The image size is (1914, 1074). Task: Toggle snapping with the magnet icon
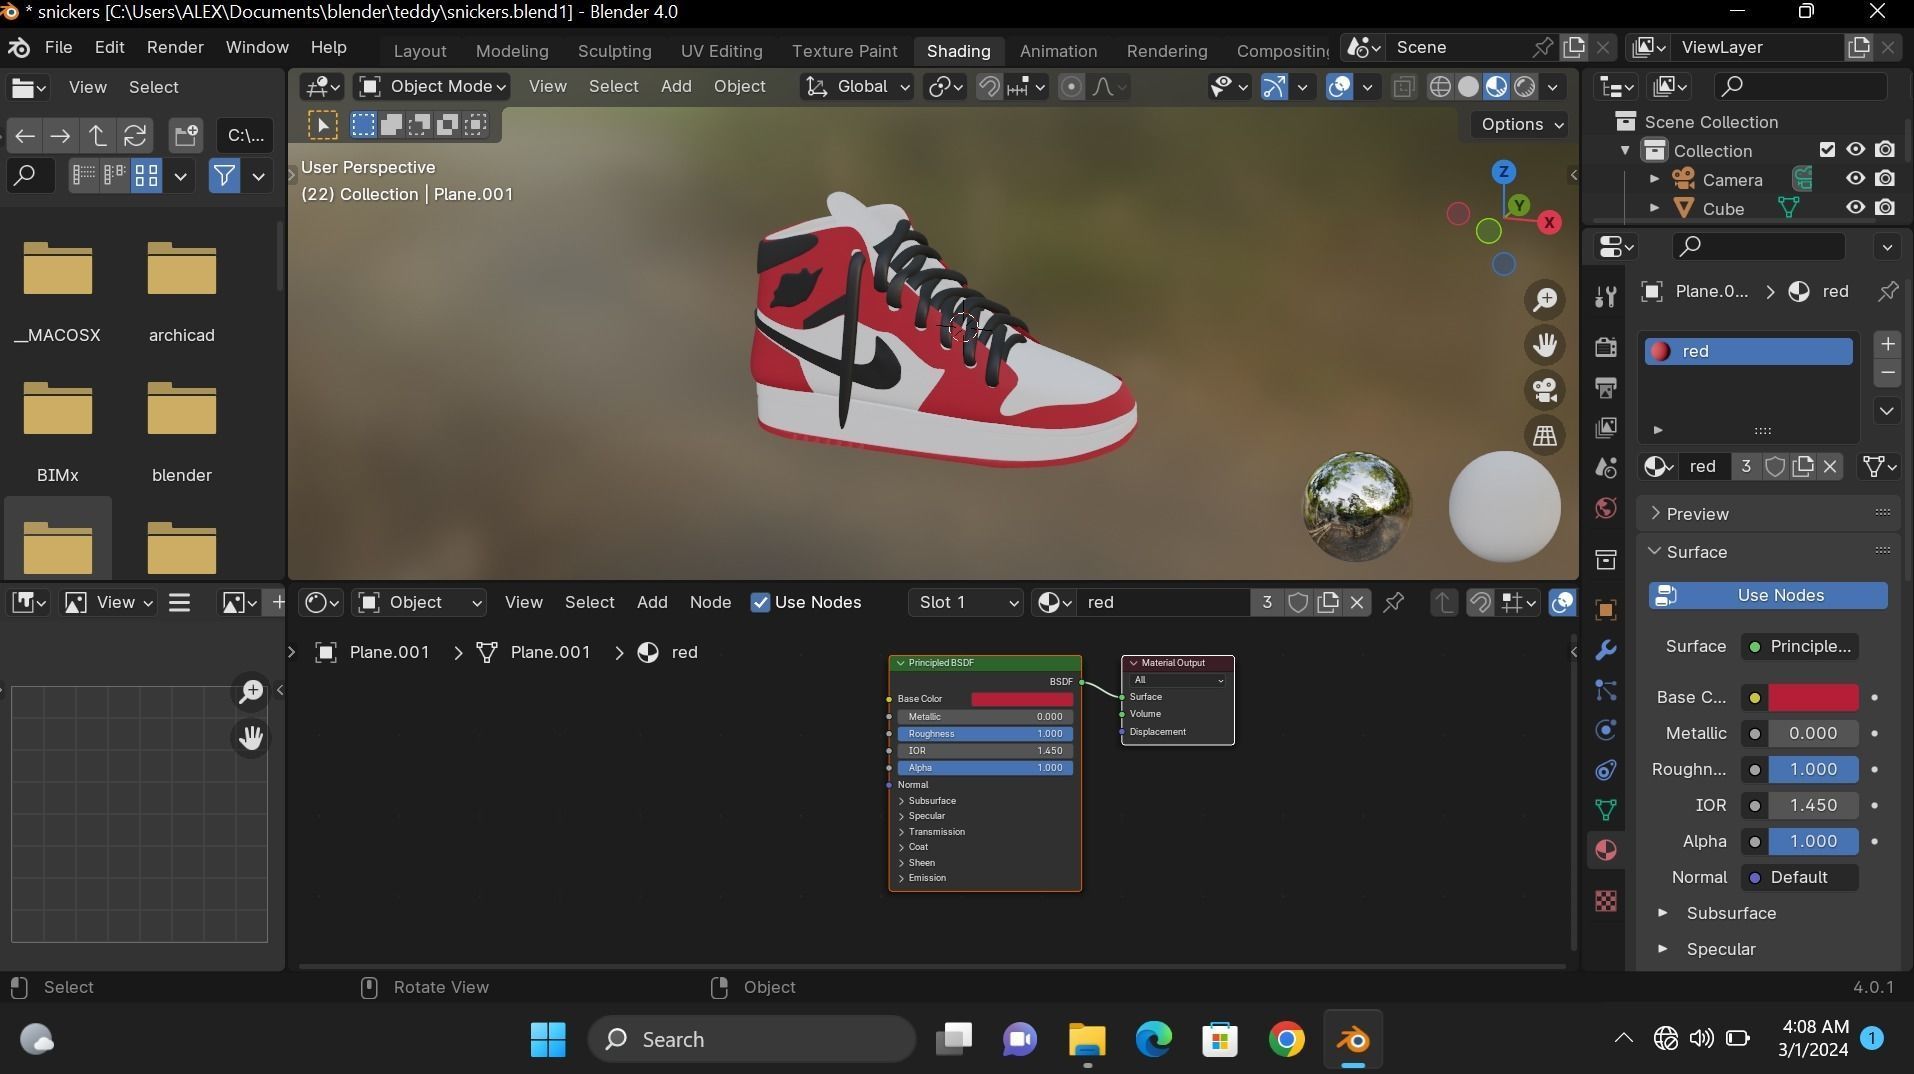989,87
